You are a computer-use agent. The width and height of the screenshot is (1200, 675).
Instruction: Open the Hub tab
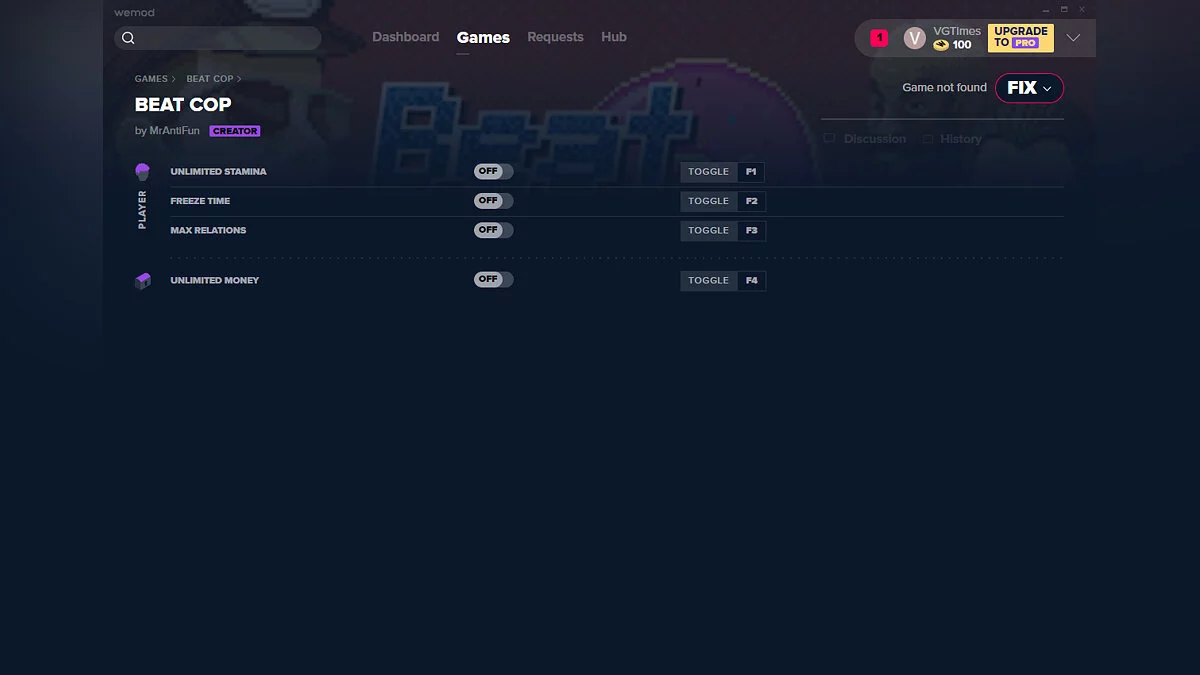point(614,37)
